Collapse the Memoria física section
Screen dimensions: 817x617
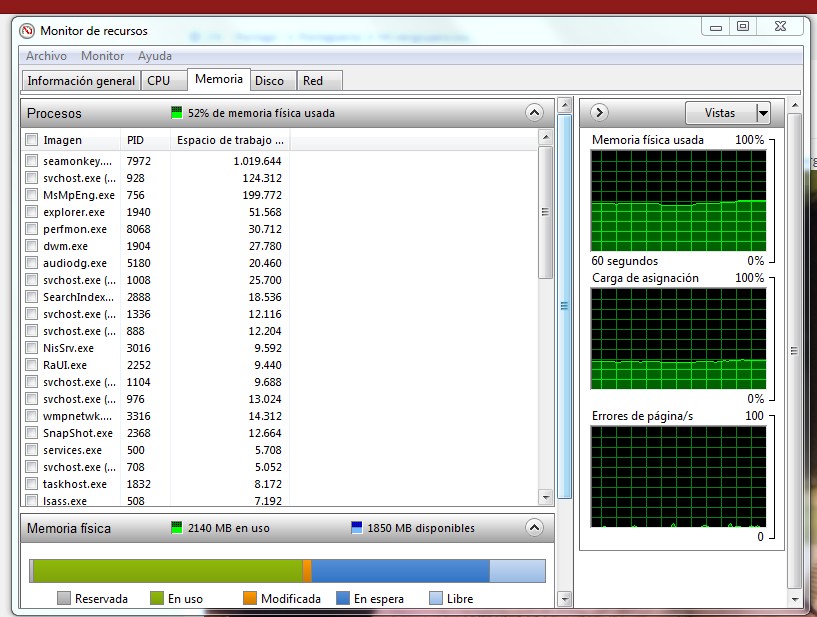[x=534, y=527]
